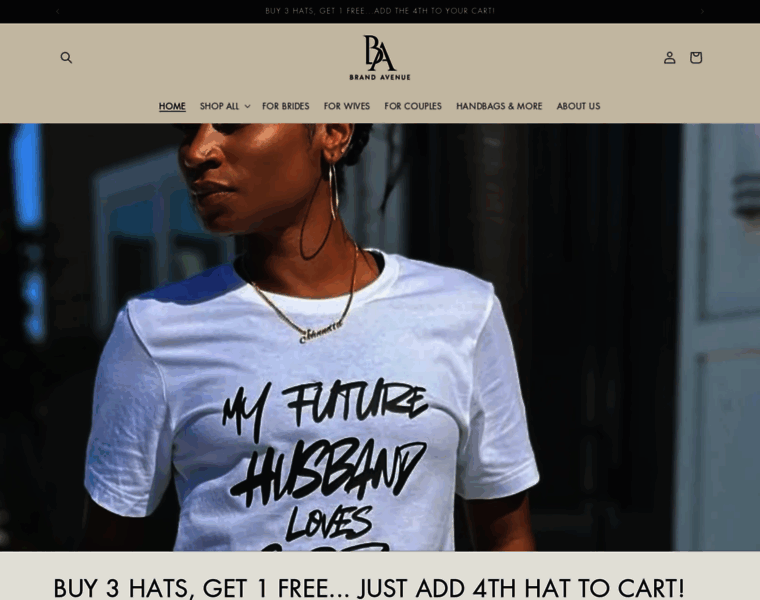
Task: Open Handbags & More category
Action: click(x=499, y=106)
